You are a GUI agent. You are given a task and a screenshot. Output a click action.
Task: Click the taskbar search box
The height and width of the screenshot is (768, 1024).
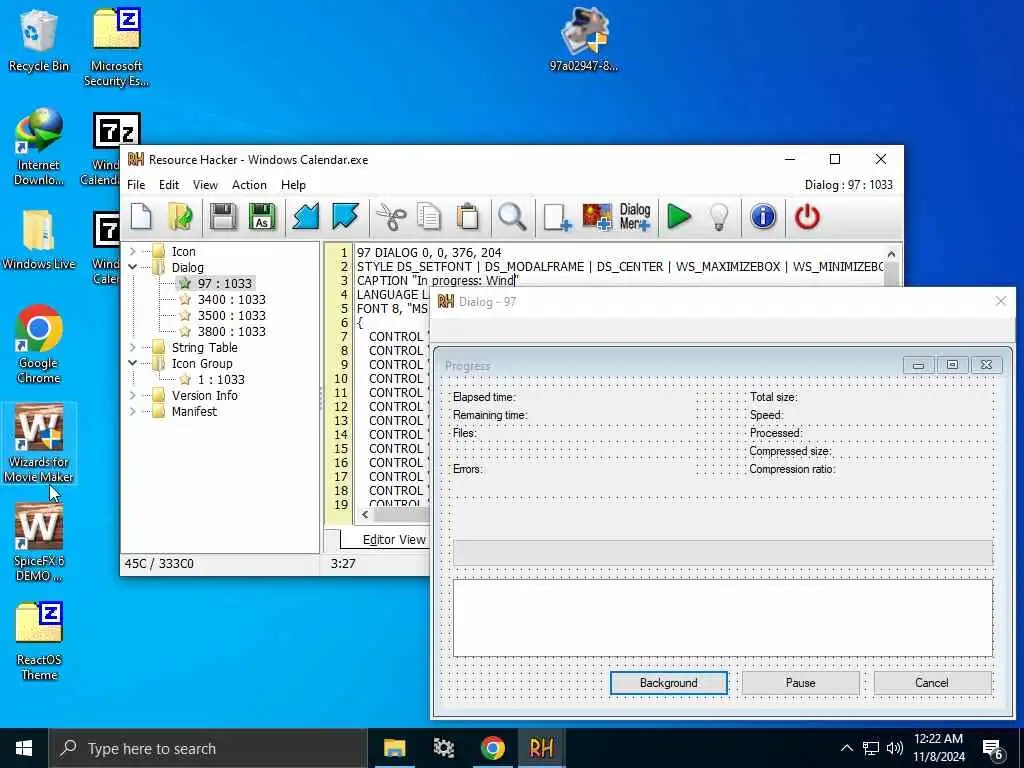pyautogui.click(x=208, y=748)
